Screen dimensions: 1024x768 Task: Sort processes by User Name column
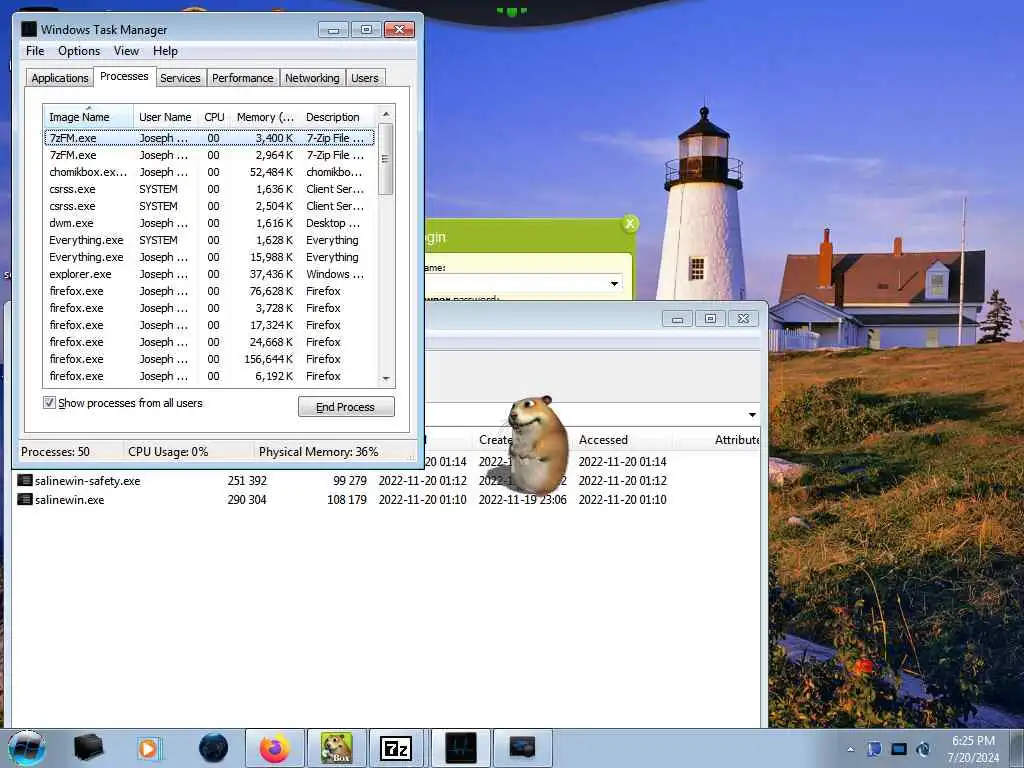tap(165, 117)
